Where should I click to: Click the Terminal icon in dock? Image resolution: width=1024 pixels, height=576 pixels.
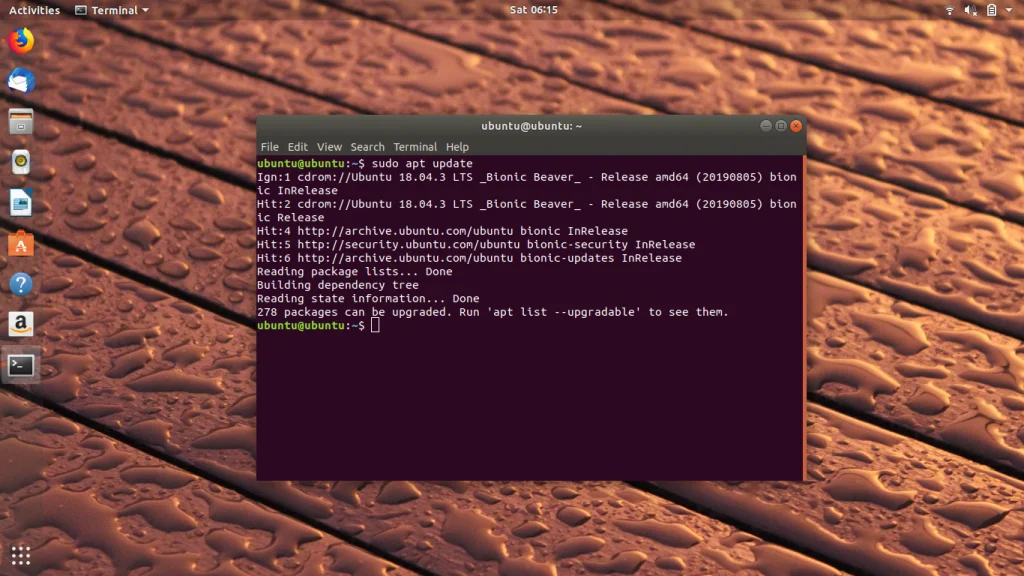(21, 365)
